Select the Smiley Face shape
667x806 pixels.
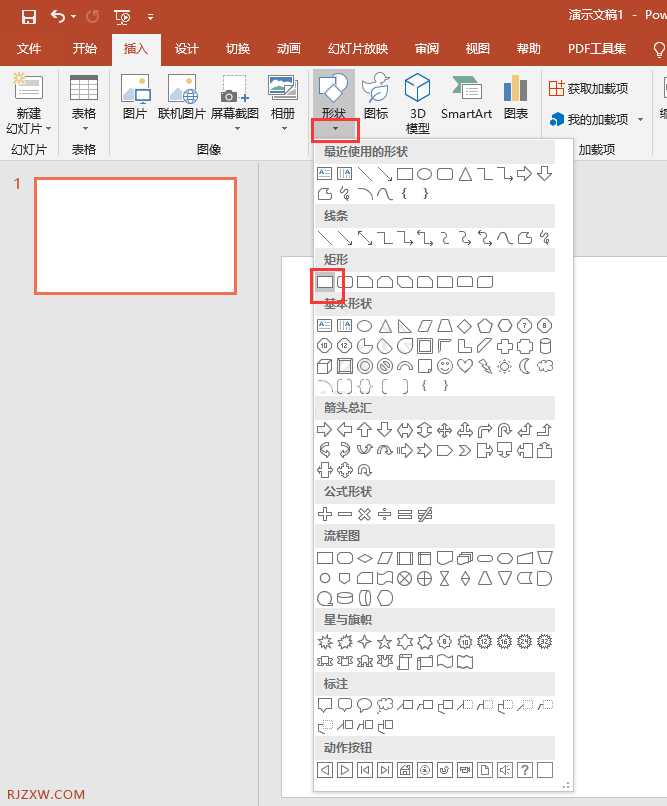click(x=444, y=366)
